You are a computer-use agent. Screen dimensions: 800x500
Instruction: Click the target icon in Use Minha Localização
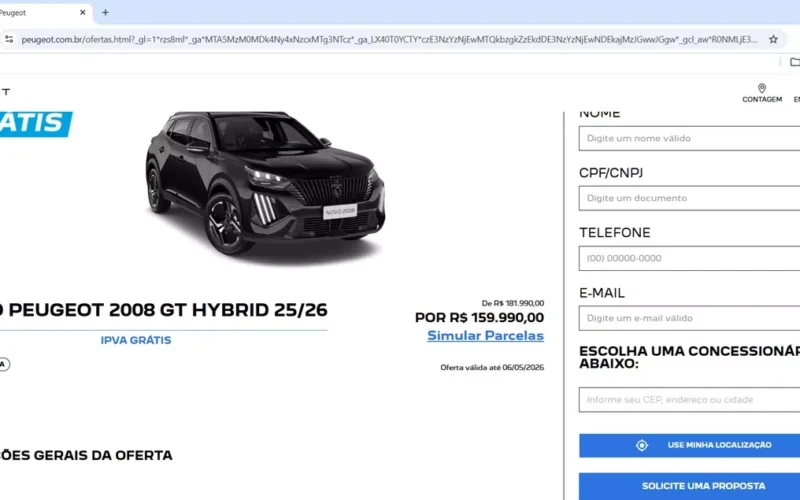(x=642, y=445)
